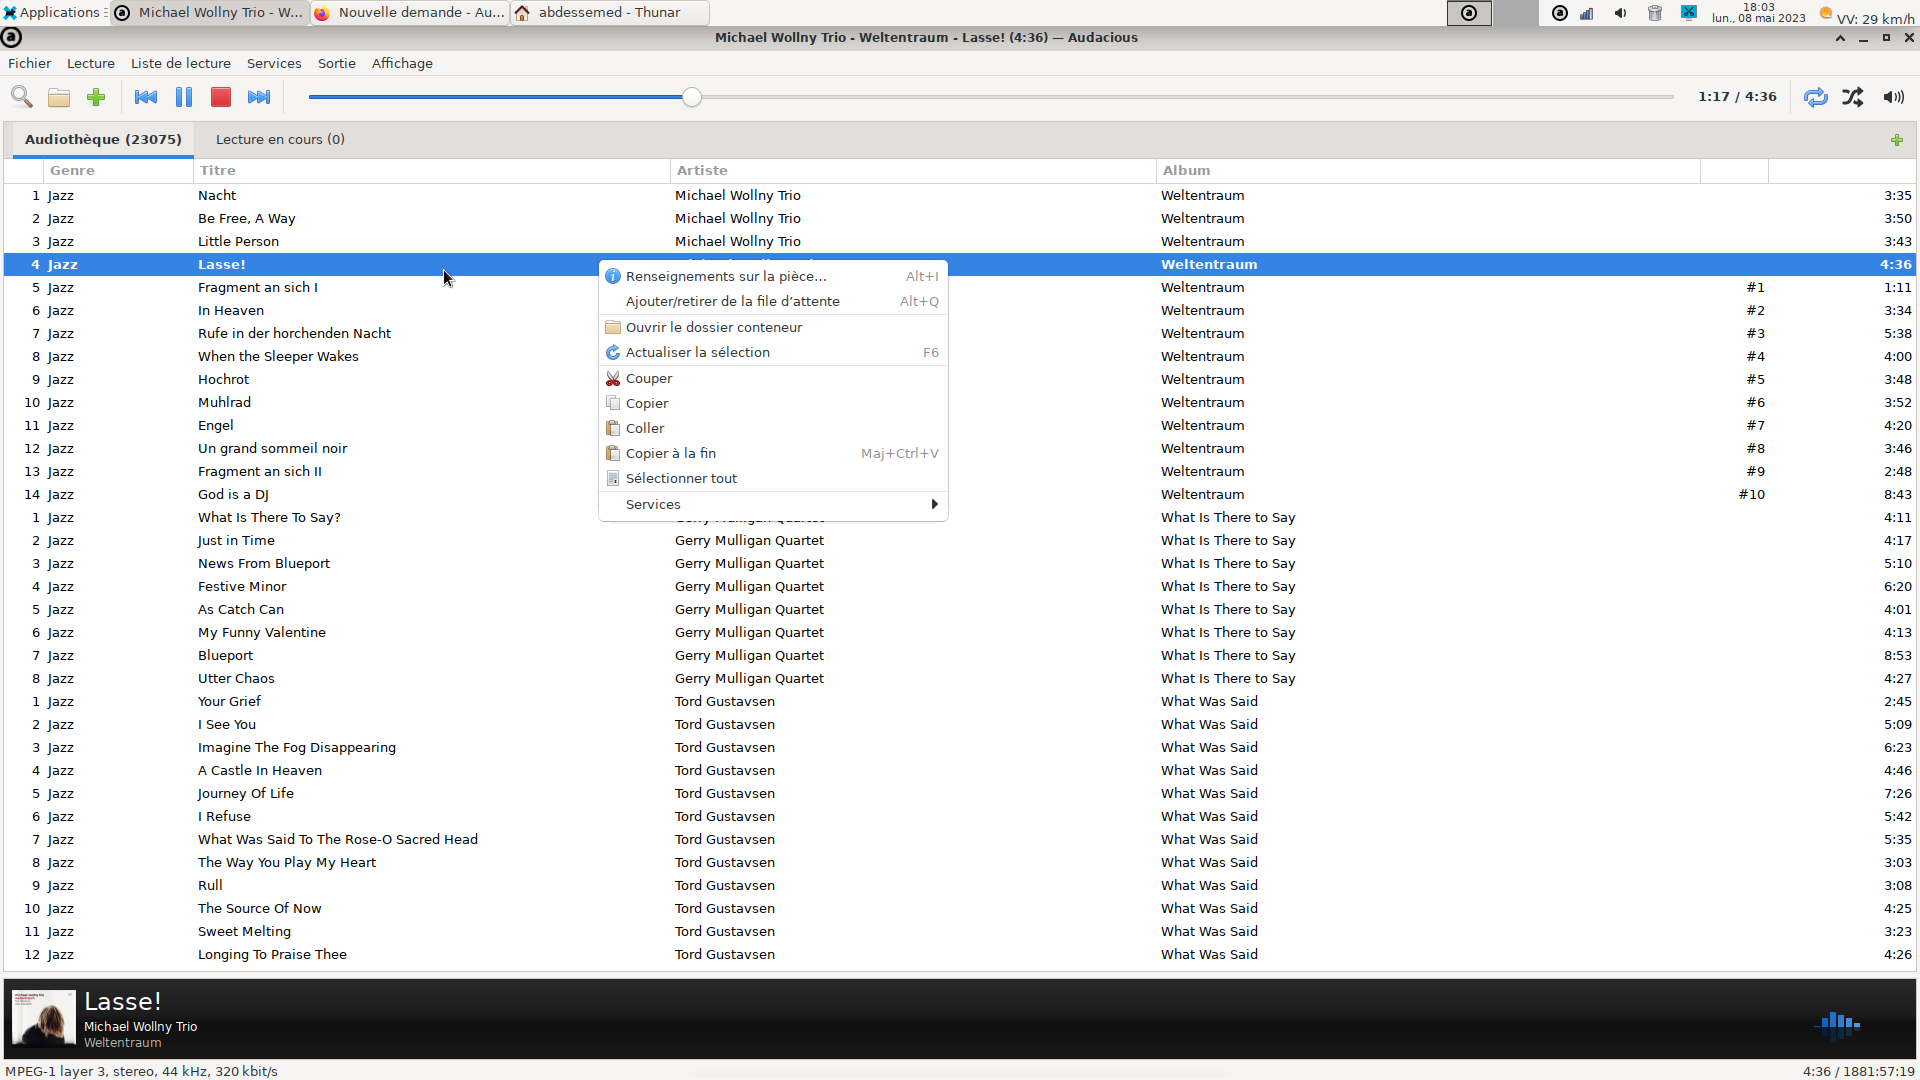1920x1080 pixels.
Task: Expand the Services submenu arrow
Action: pyautogui.click(x=934, y=504)
